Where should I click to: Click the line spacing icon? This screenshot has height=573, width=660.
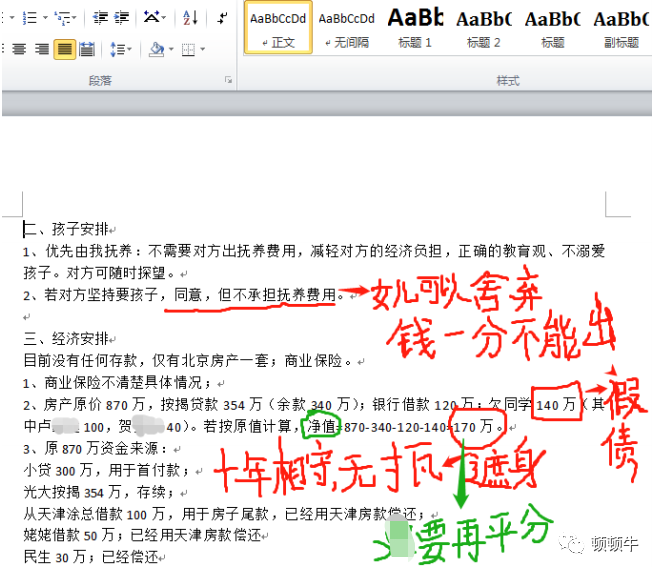pos(117,50)
